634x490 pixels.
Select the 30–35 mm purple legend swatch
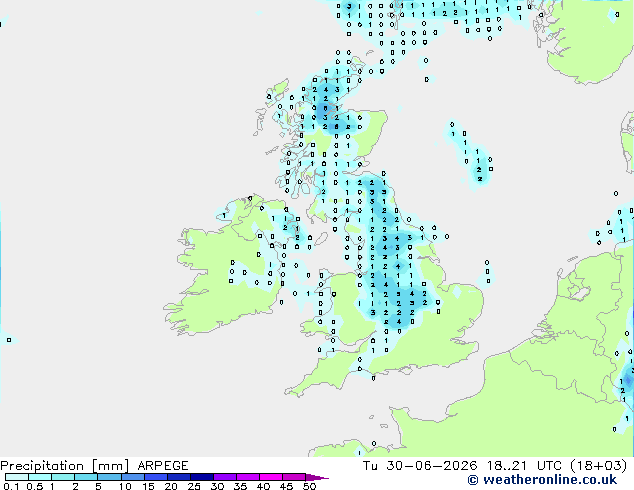coord(224,477)
